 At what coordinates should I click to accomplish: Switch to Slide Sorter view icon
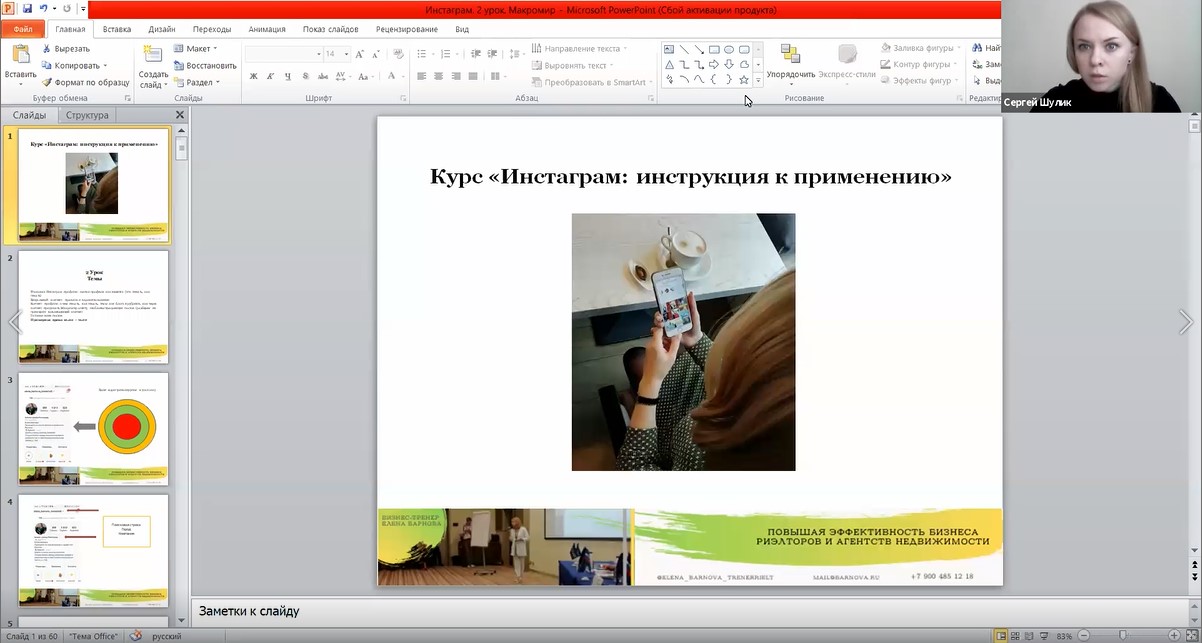[1016, 636]
